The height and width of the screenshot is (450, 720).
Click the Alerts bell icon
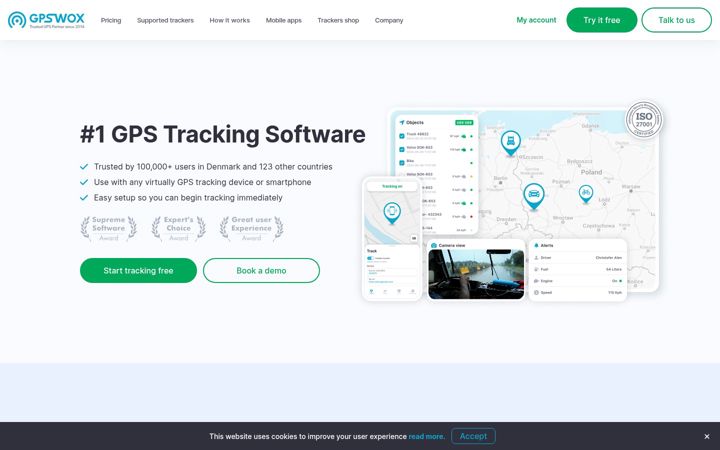pyautogui.click(x=536, y=246)
